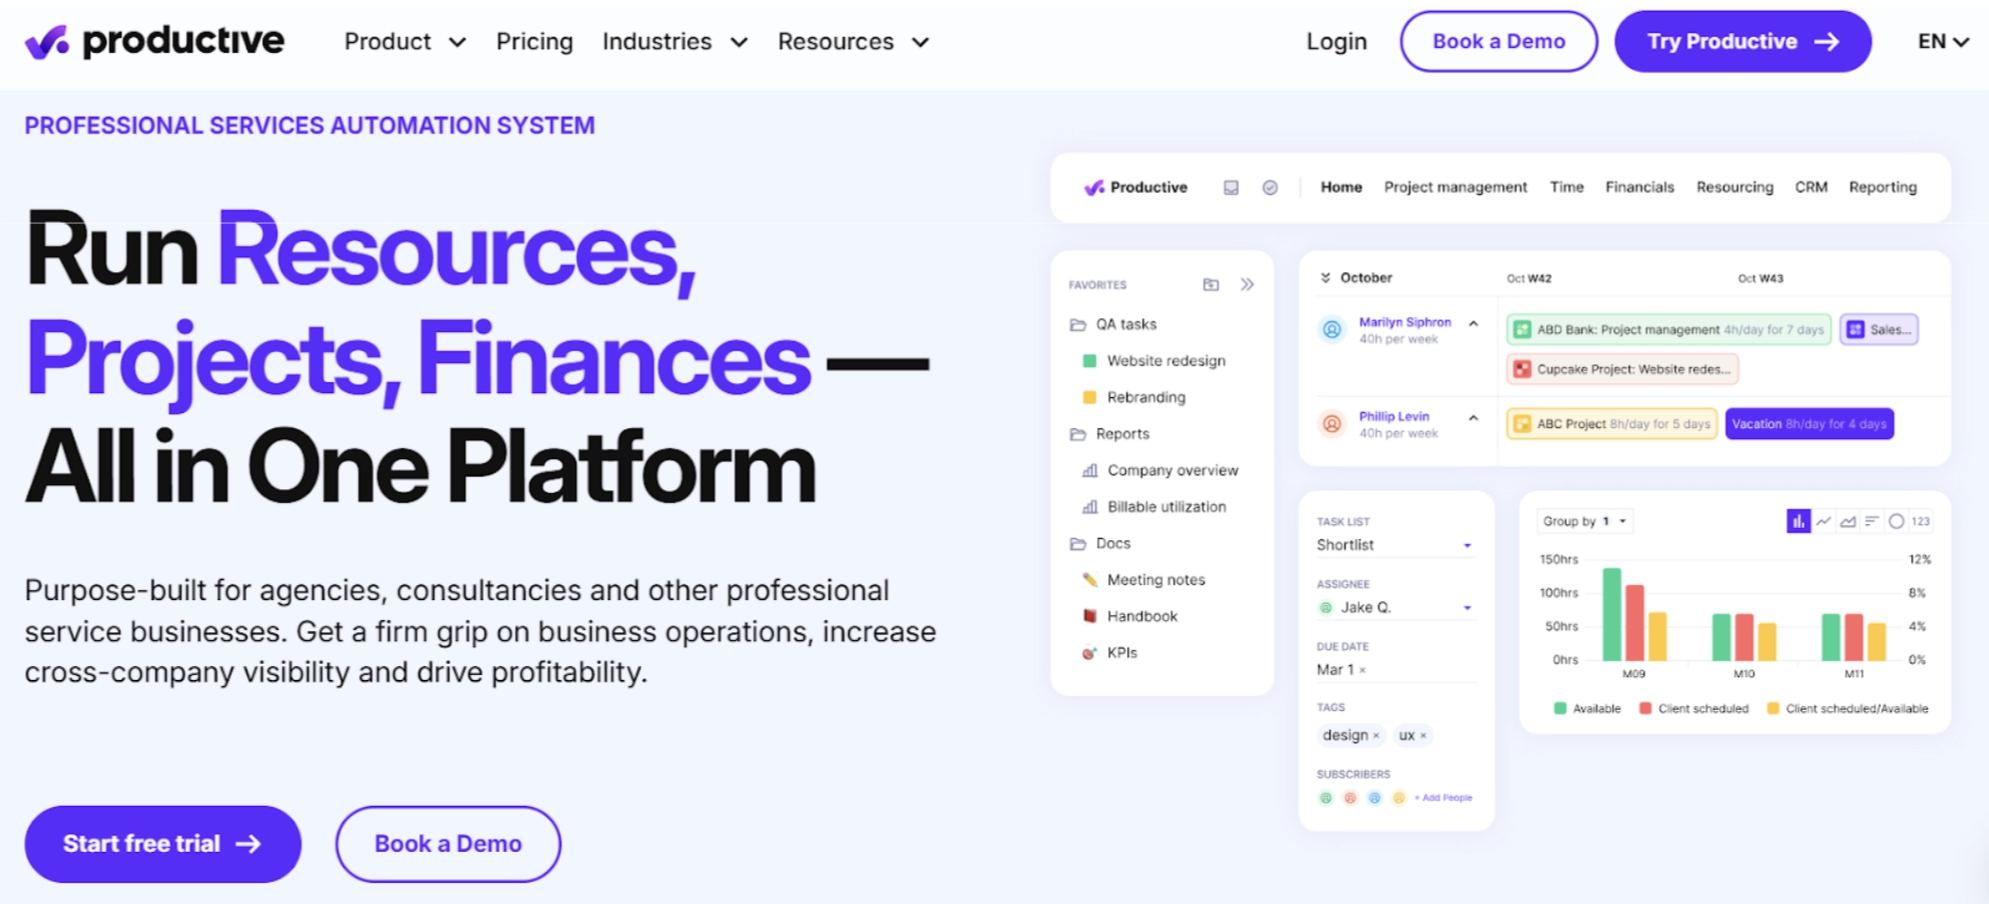Viewport: 1989px width, 904px height.
Task: Switch chart to the 123 number view
Action: tap(1920, 521)
